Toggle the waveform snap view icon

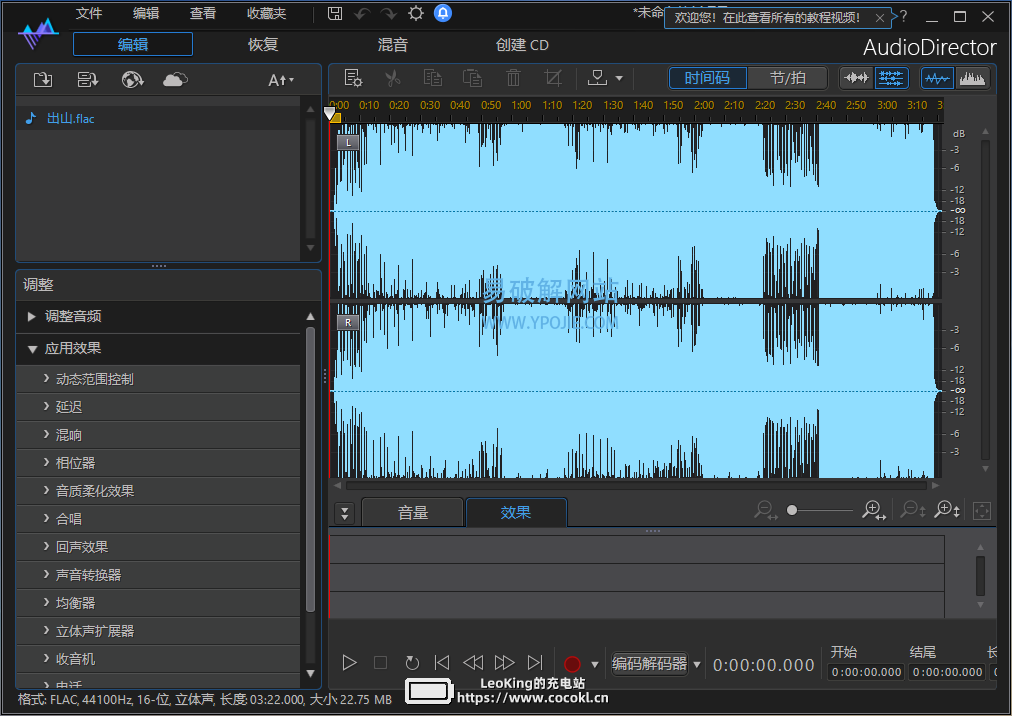856,79
